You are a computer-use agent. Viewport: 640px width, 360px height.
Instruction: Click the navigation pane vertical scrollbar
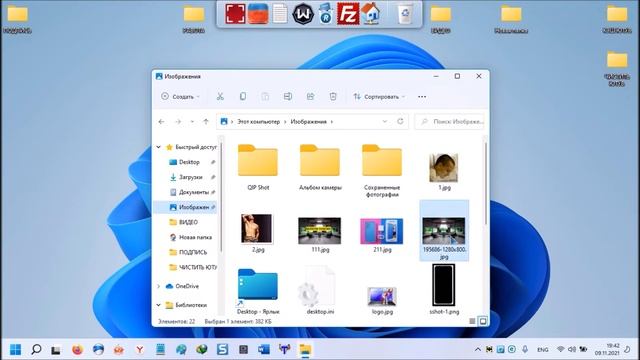tap(221, 196)
